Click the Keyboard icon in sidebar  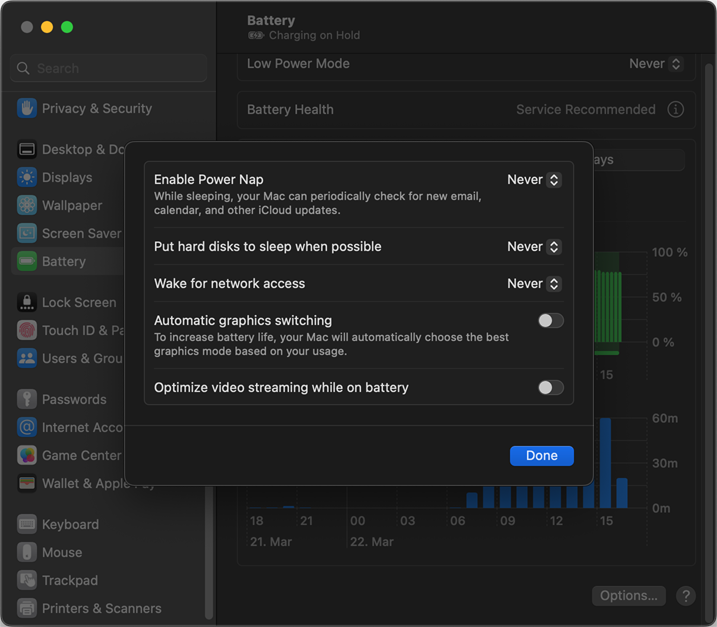(x=27, y=524)
